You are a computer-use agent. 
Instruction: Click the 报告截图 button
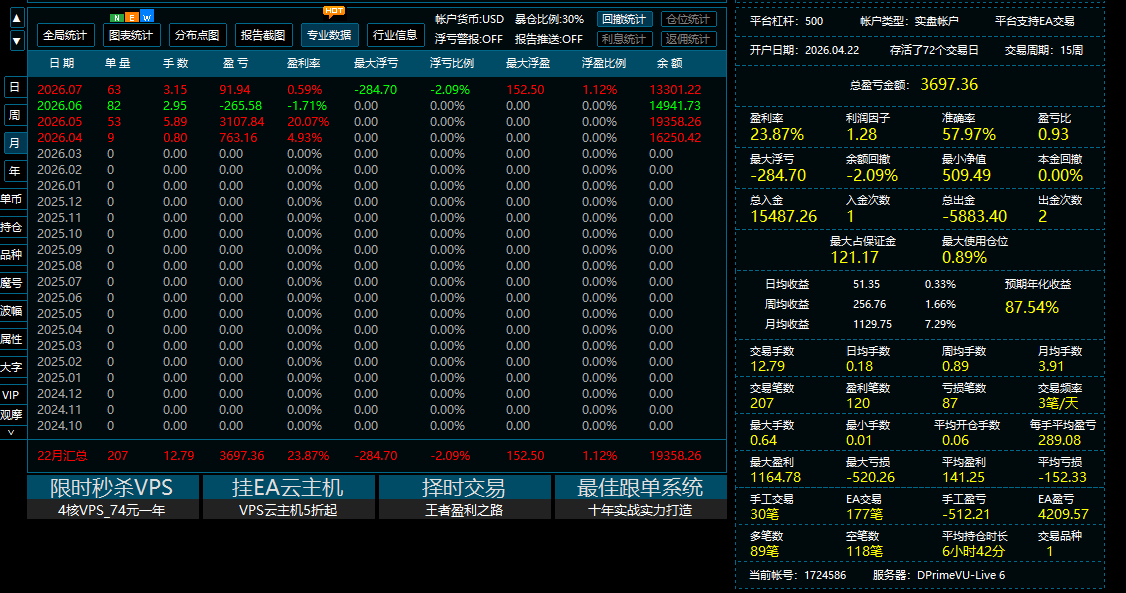(264, 35)
